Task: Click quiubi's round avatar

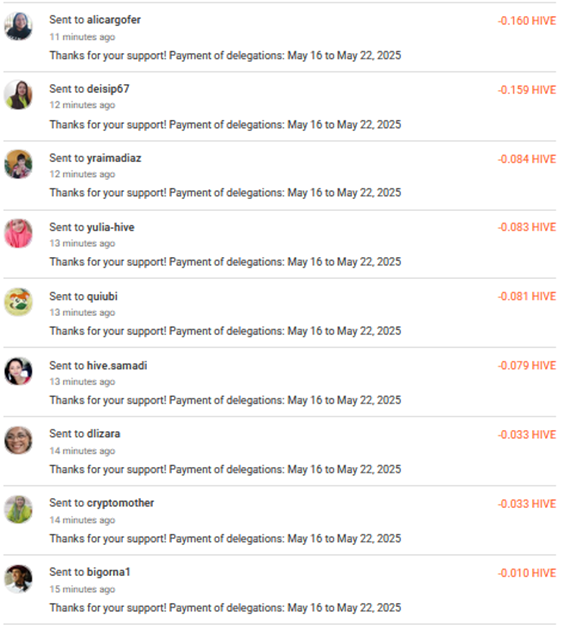Action: [18, 303]
